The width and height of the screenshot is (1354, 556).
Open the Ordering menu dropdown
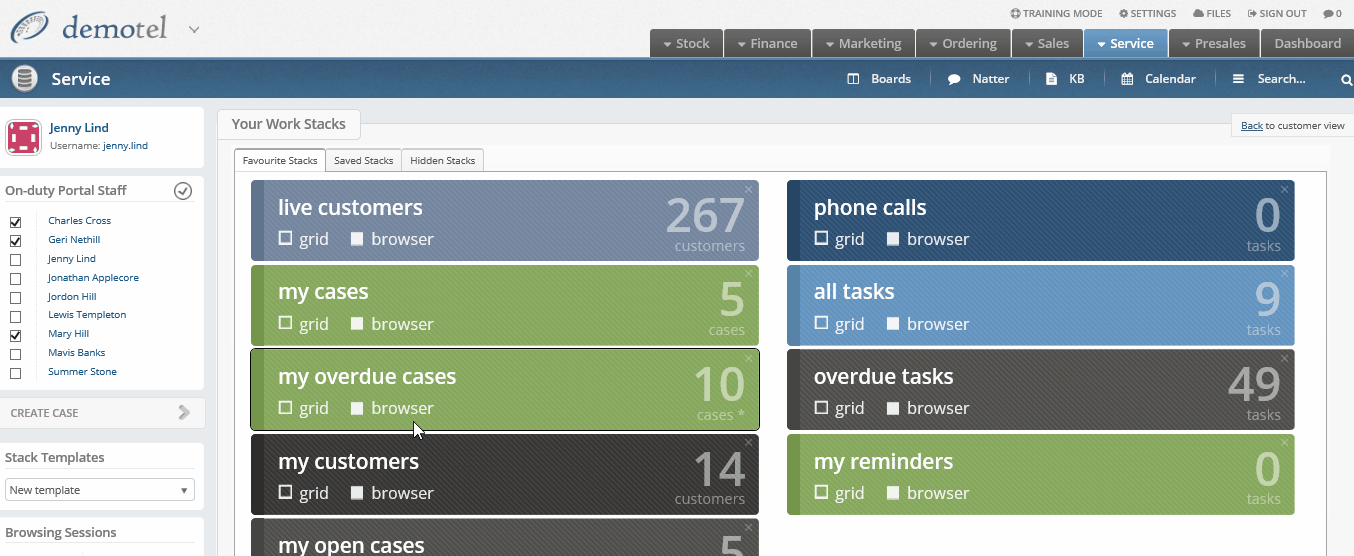(x=962, y=43)
